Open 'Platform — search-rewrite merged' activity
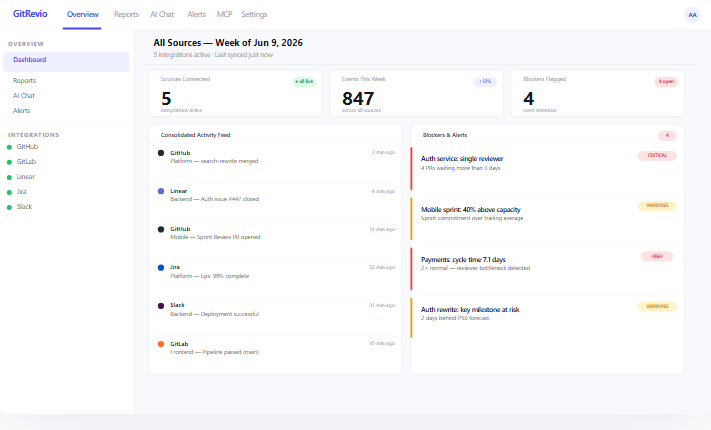This screenshot has width=711, height=430. (214, 161)
